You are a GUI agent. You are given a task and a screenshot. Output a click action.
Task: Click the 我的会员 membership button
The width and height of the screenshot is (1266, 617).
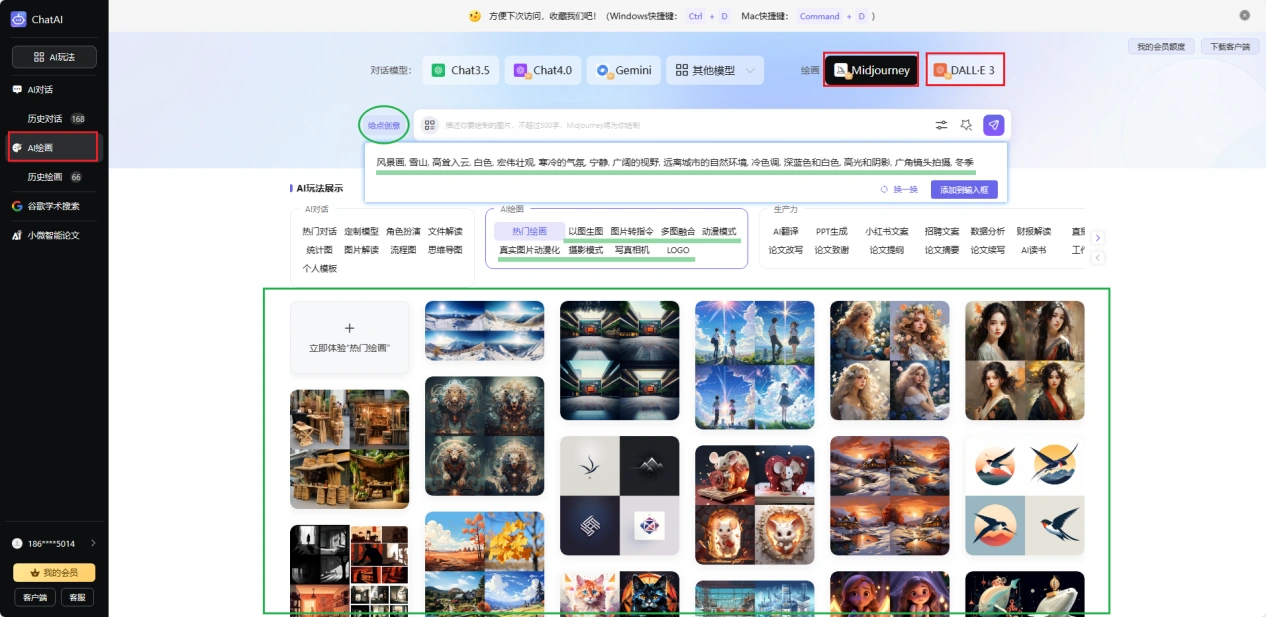pos(54,572)
